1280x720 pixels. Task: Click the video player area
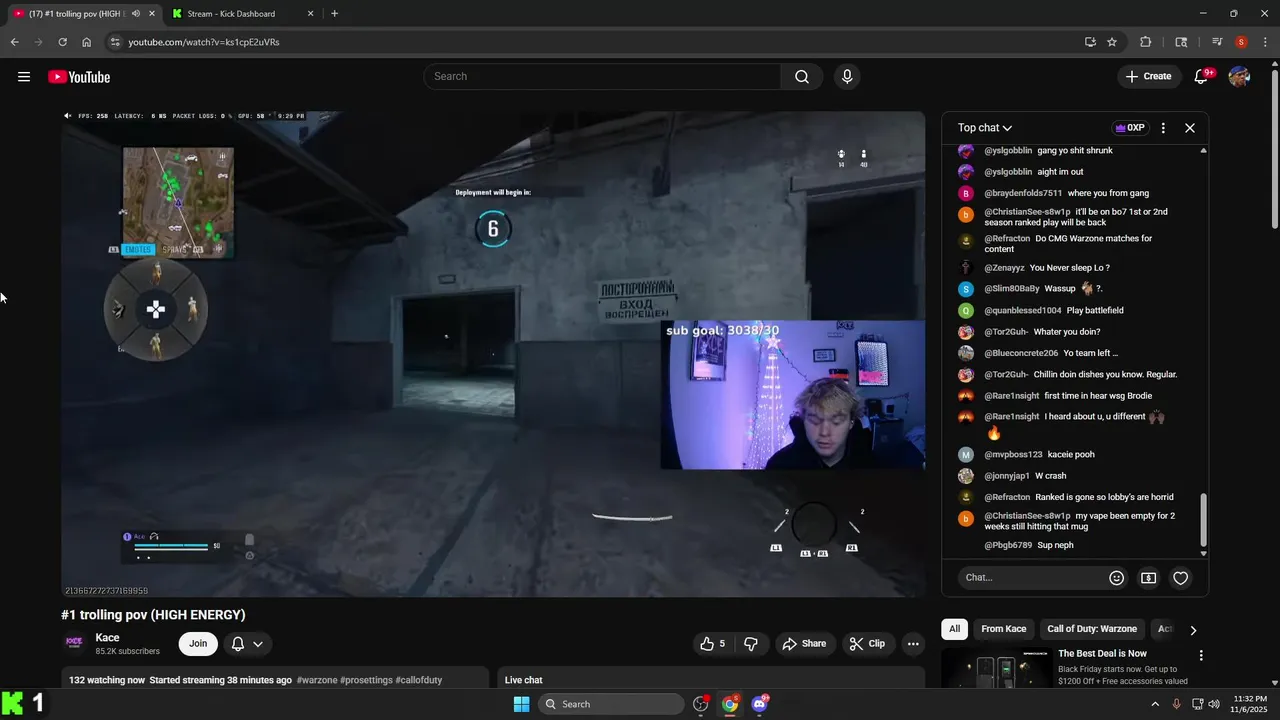(493, 354)
